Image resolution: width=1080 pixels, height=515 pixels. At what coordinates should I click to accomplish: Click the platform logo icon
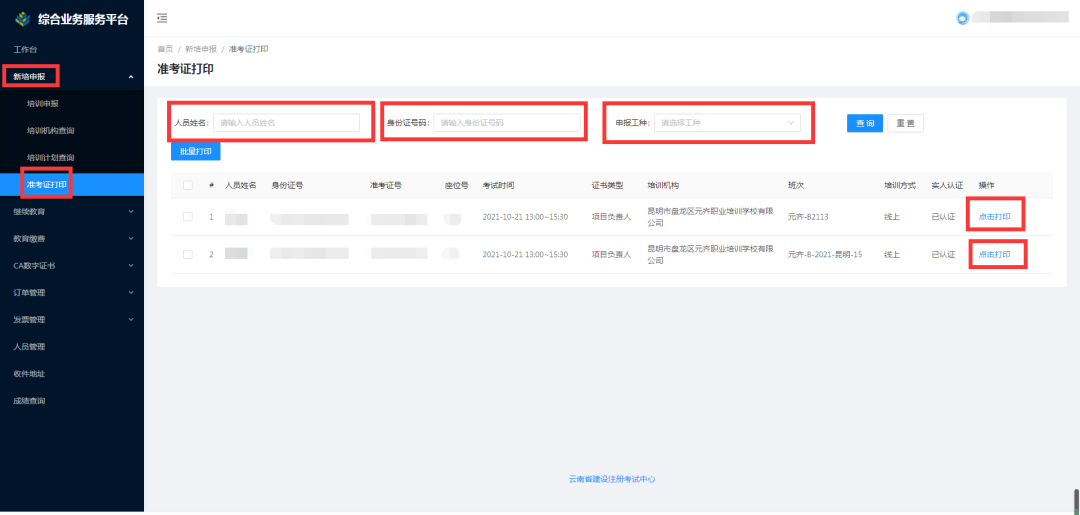point(22,18)
